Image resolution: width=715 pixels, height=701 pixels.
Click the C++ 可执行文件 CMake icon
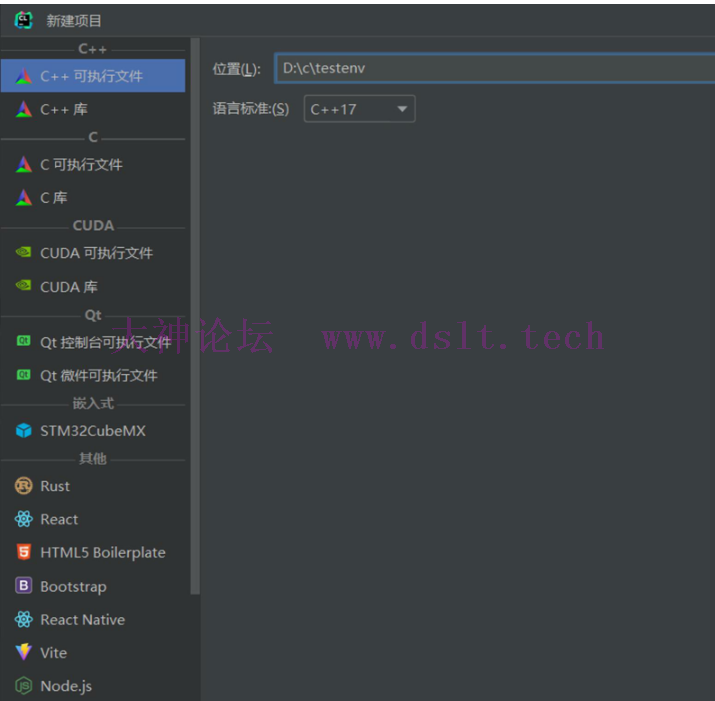24,76
